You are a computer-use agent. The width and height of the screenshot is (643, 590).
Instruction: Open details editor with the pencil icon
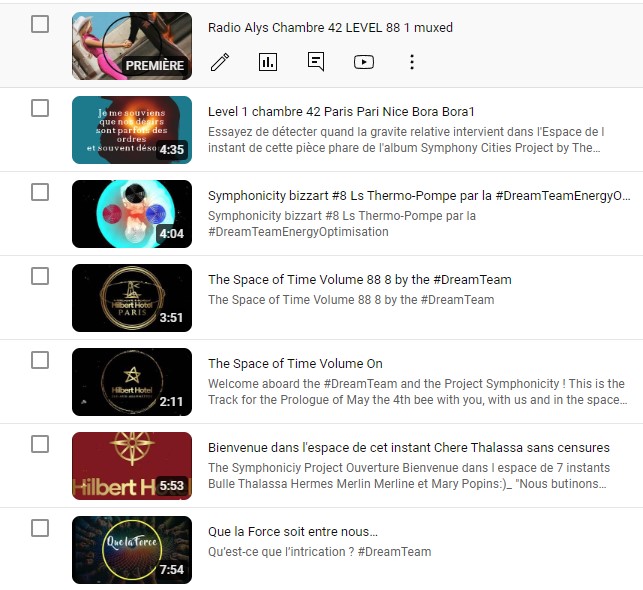pyautogui.click(x=220, y=62)
